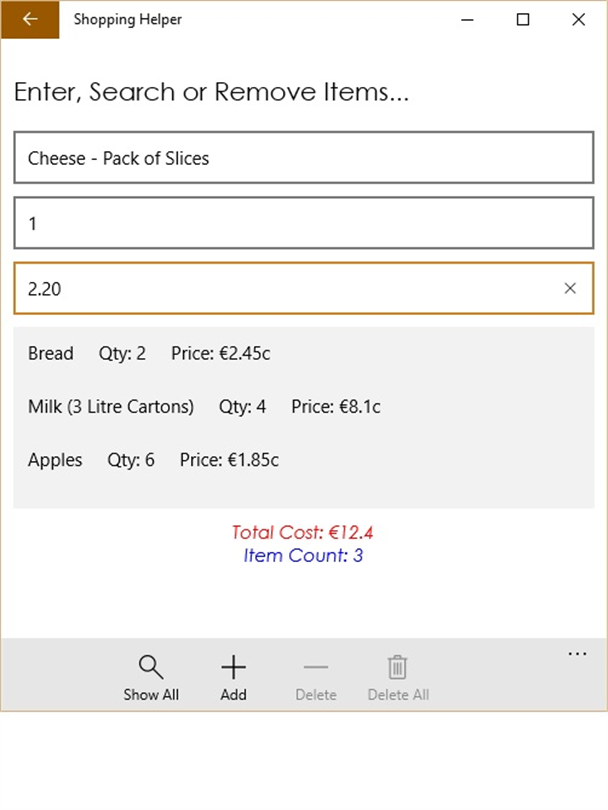Click the Delete minus icon
The width and height of the screenshot is (608, 810).
pyautogui.click(x=315, y=667)
